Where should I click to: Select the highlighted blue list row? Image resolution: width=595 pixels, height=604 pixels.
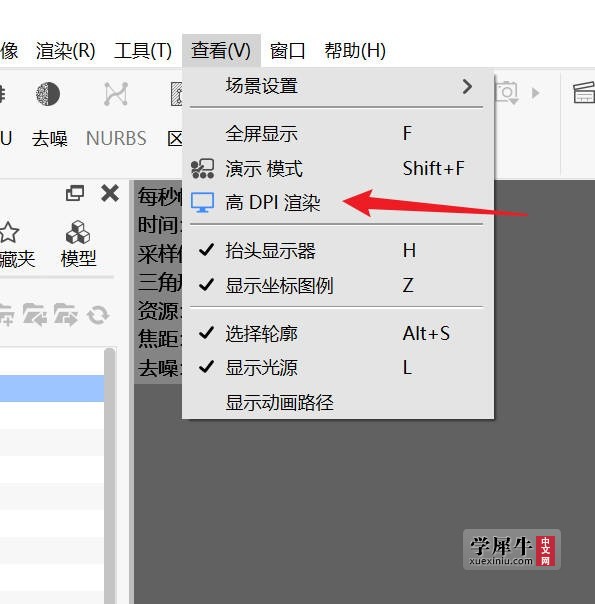52,389
